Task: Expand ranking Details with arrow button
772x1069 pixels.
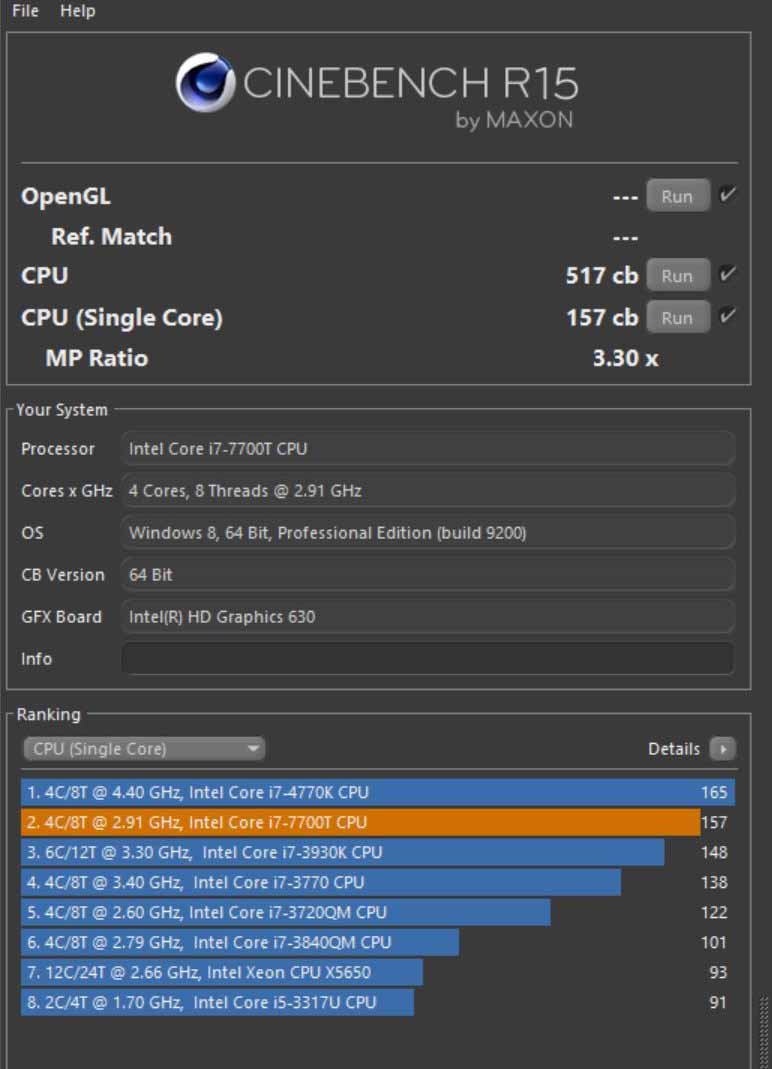Action: [722, 749]
